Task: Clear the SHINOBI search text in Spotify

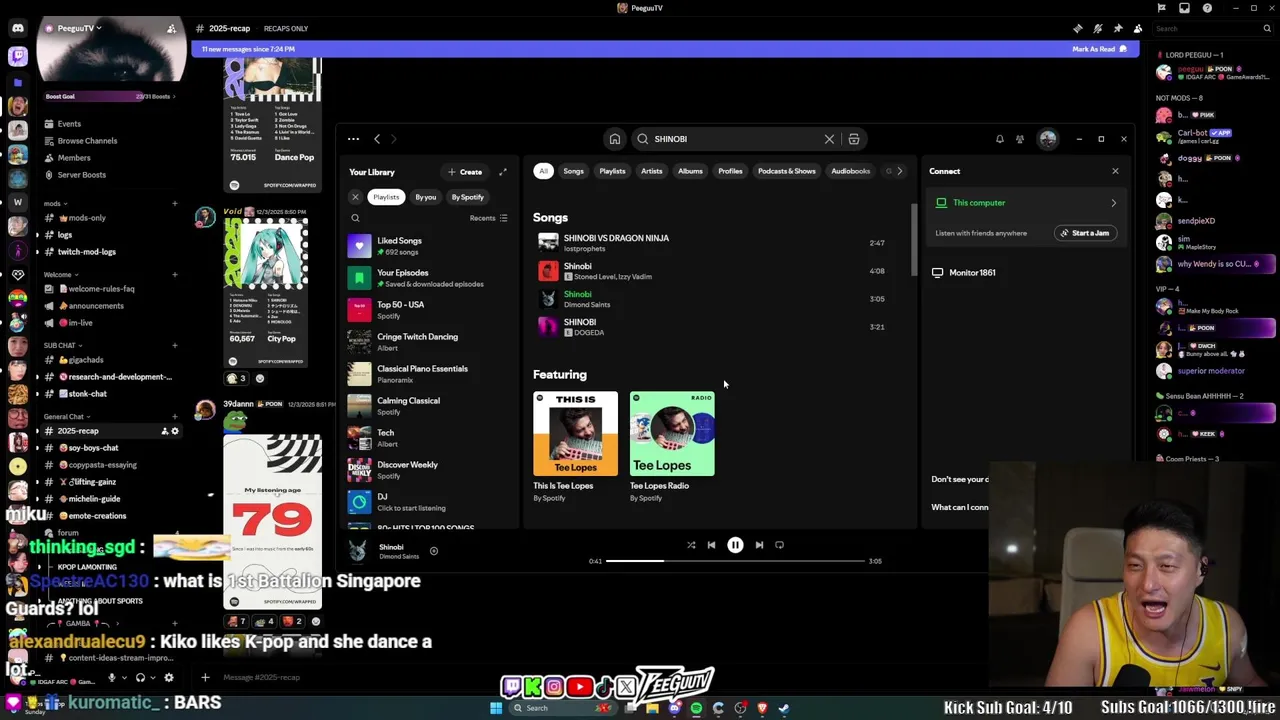Action: [829, 139]
